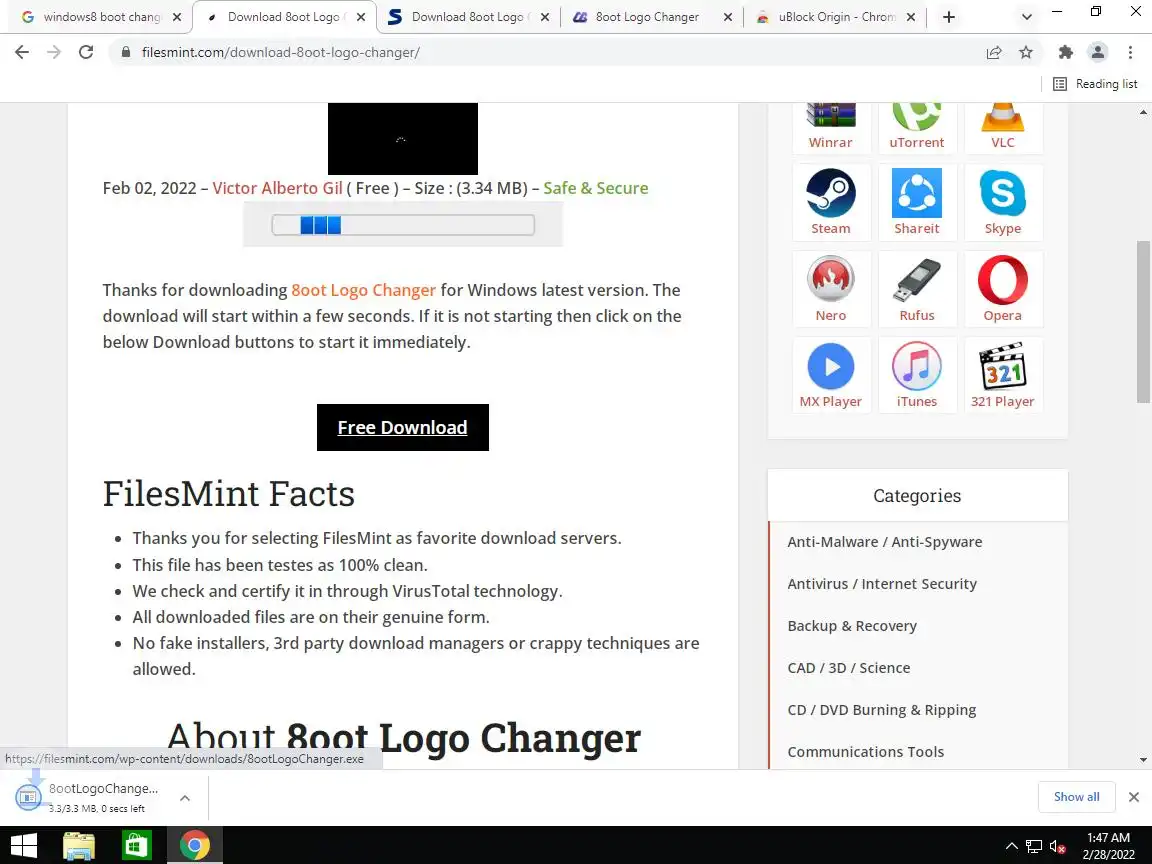The height and width of the screenshot is (864, 1152).
Task: Open the Chrome profile avatar
Action: pos(1098,52)
